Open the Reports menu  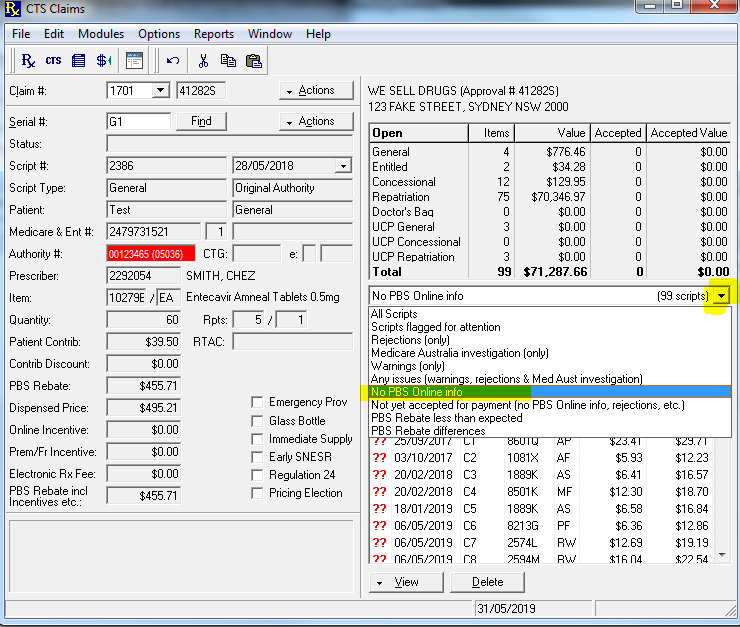214,34
